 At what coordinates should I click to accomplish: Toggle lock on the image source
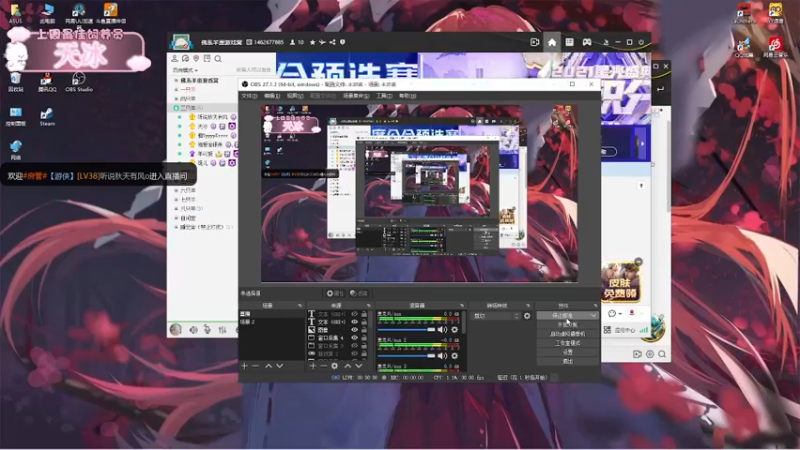[x=364, y=330]
